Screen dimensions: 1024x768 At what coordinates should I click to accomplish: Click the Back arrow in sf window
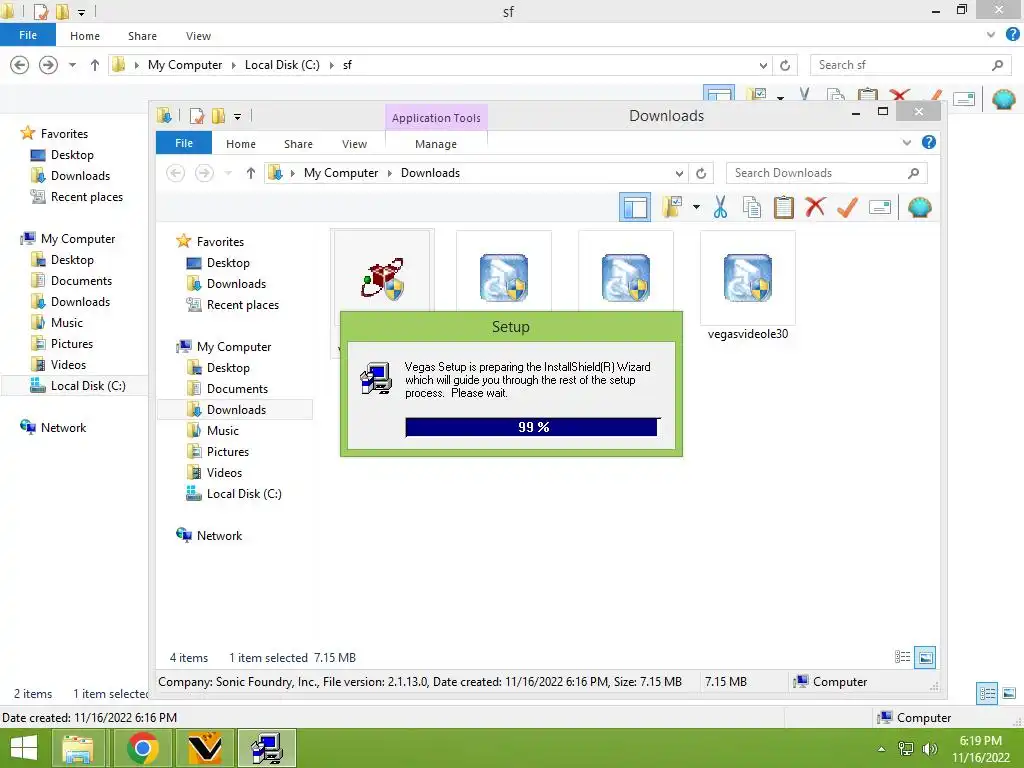coord(20,65)
